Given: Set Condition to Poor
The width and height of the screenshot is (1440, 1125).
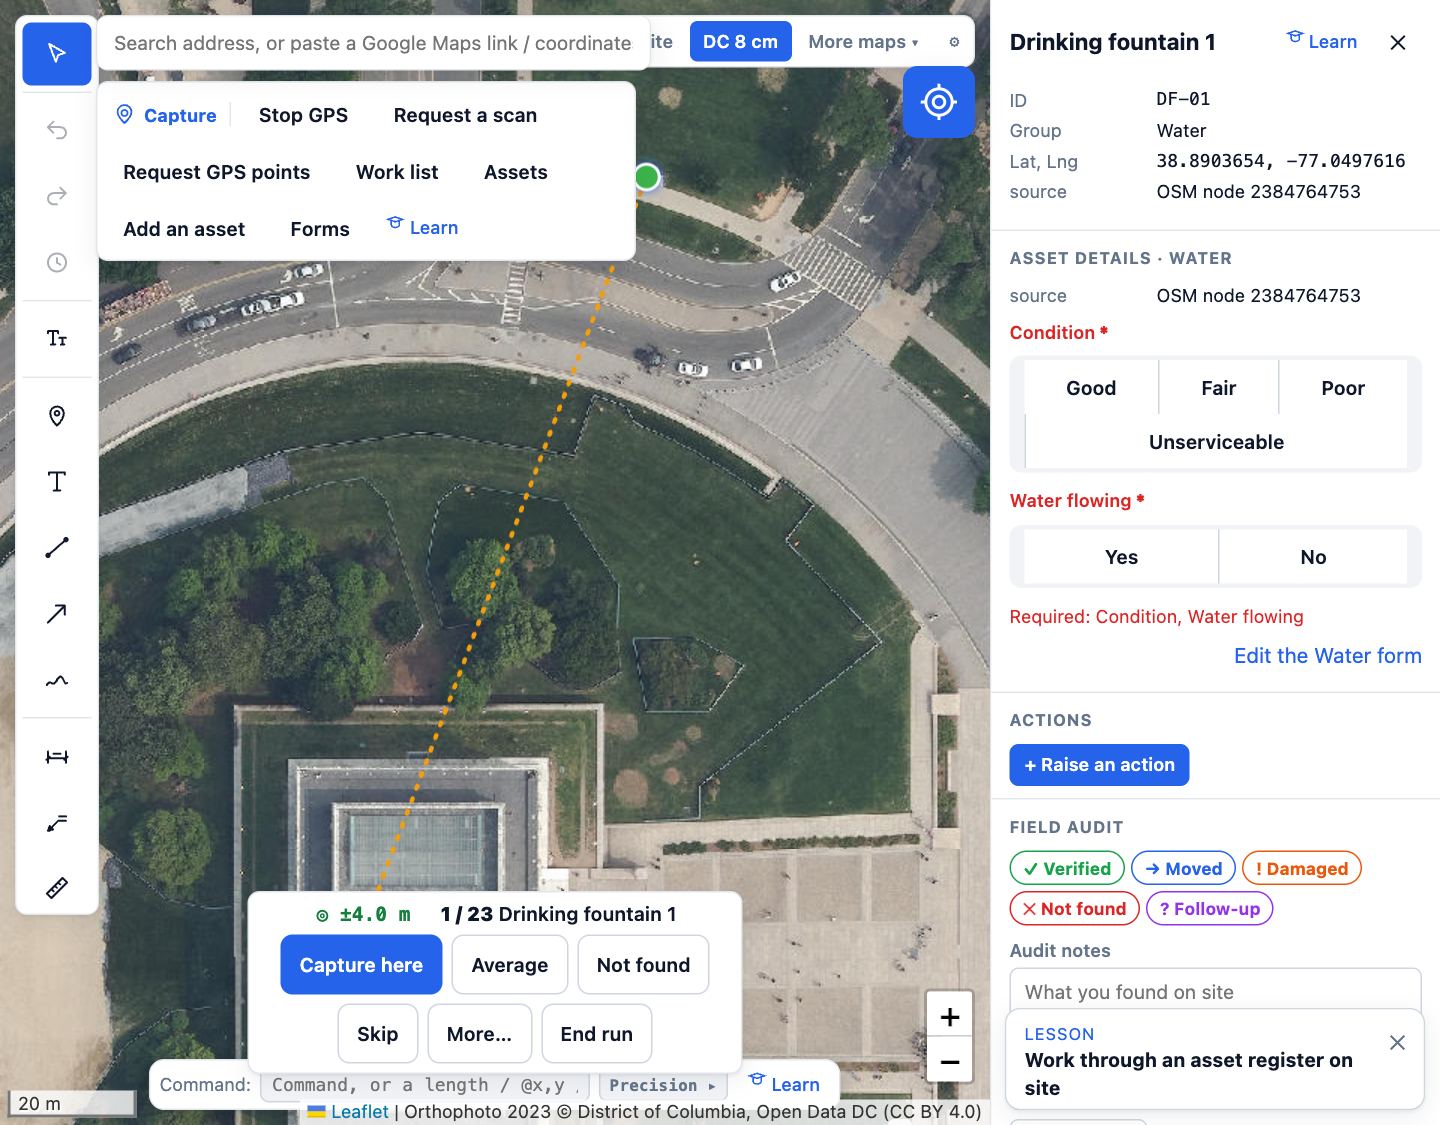Looking at the screenshot, I should 1343,388.
